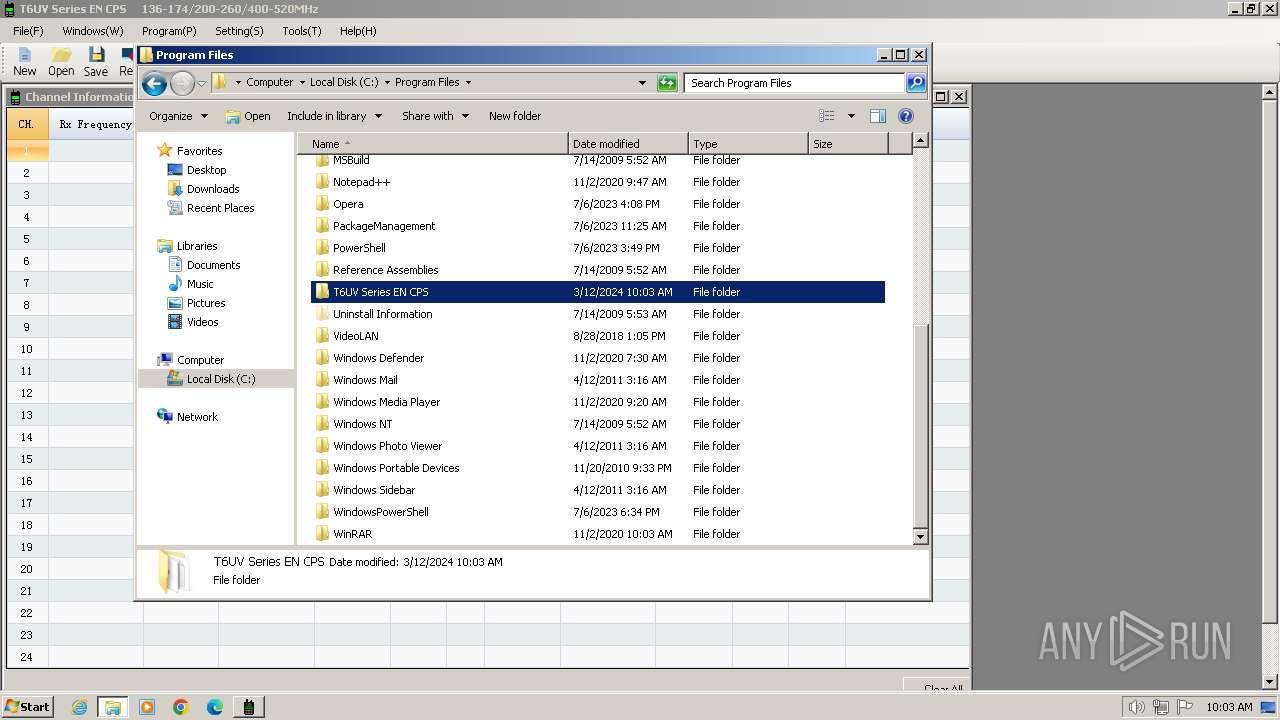Click the Open button in Explorer toolbar

tap(248, 116)
